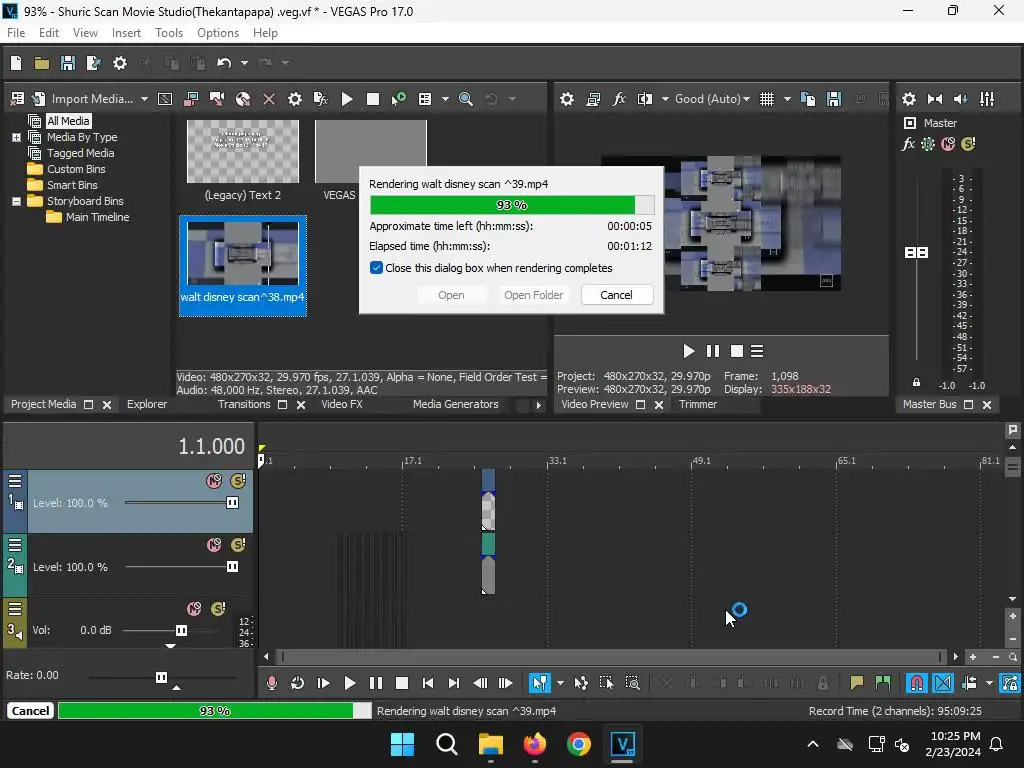
Task: Toggle Enable Snapping magnet icon
Action: pyautogui.click(x=917, y=683)
